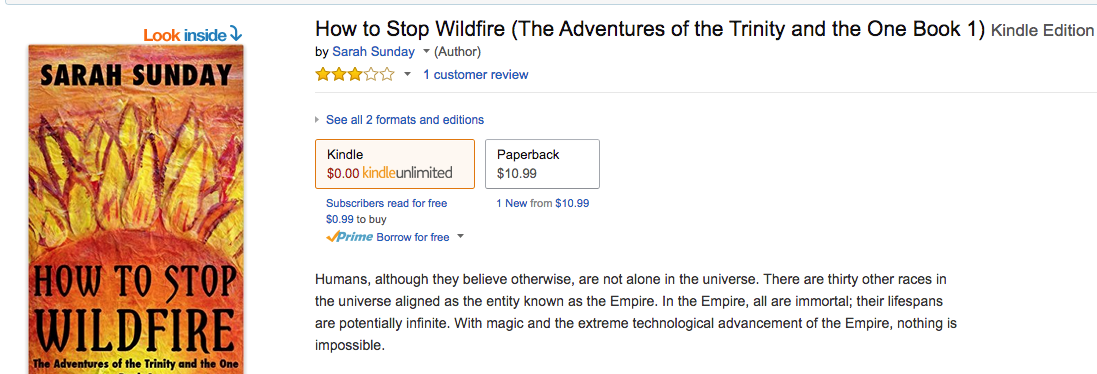The width and height of the screenshot is (1097, 374).
Task: Select the Paperback format option
Action: [x=543, y=164]
